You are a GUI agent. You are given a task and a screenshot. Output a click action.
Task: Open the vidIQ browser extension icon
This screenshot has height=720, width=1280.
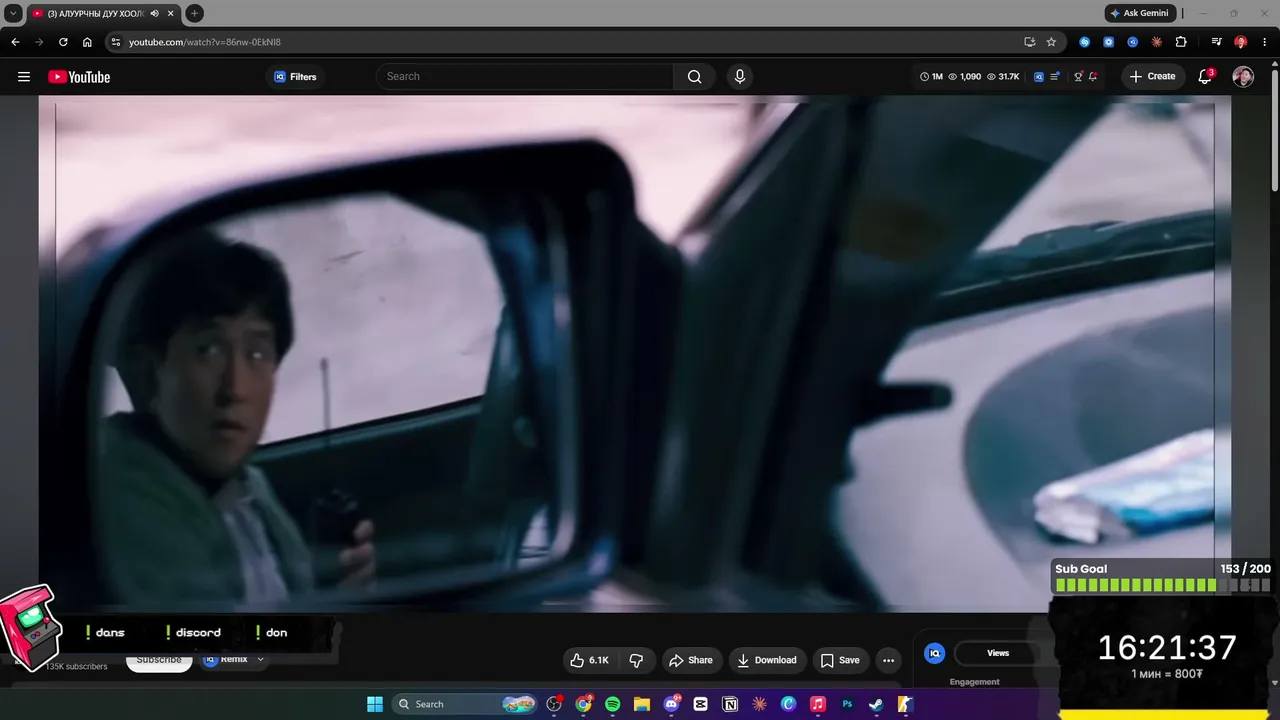click(1132, 42)
